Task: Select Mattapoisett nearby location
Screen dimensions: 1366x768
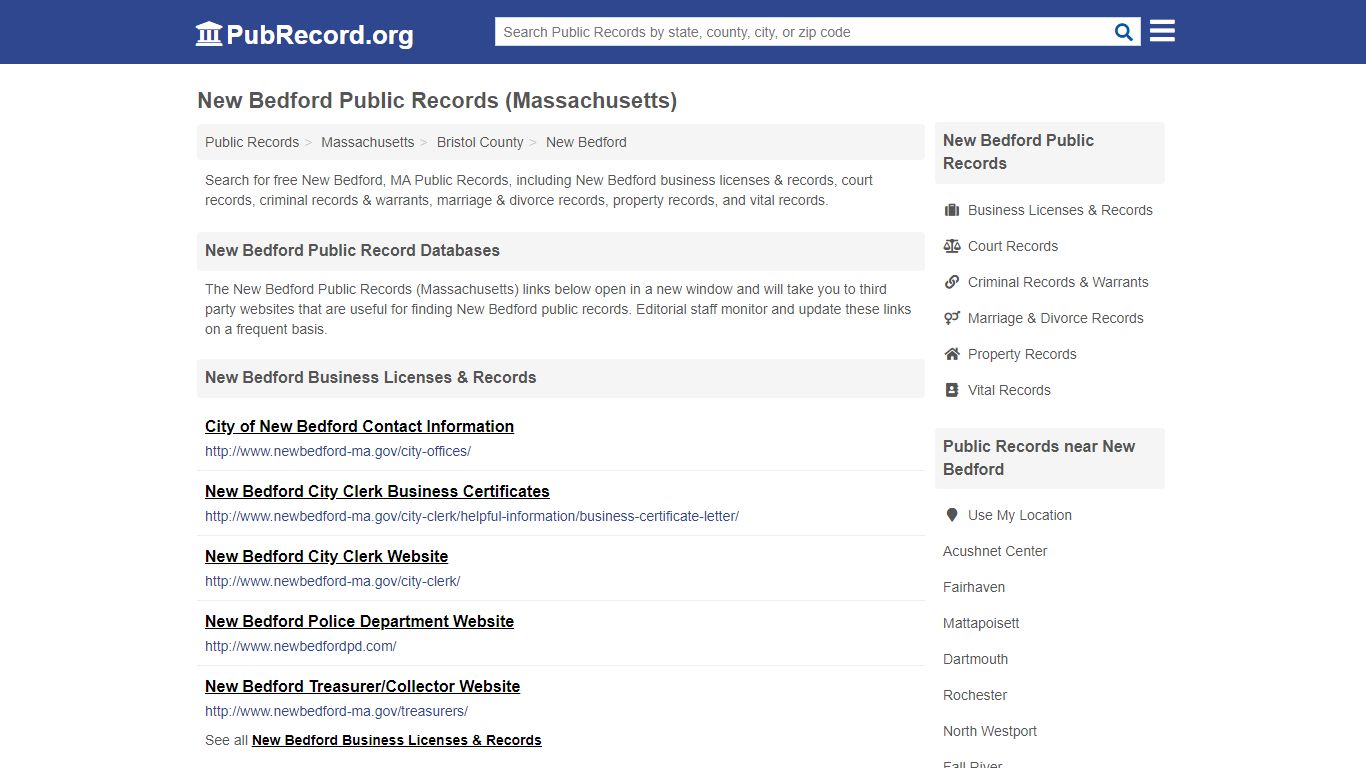Action: tap(981, 623)
